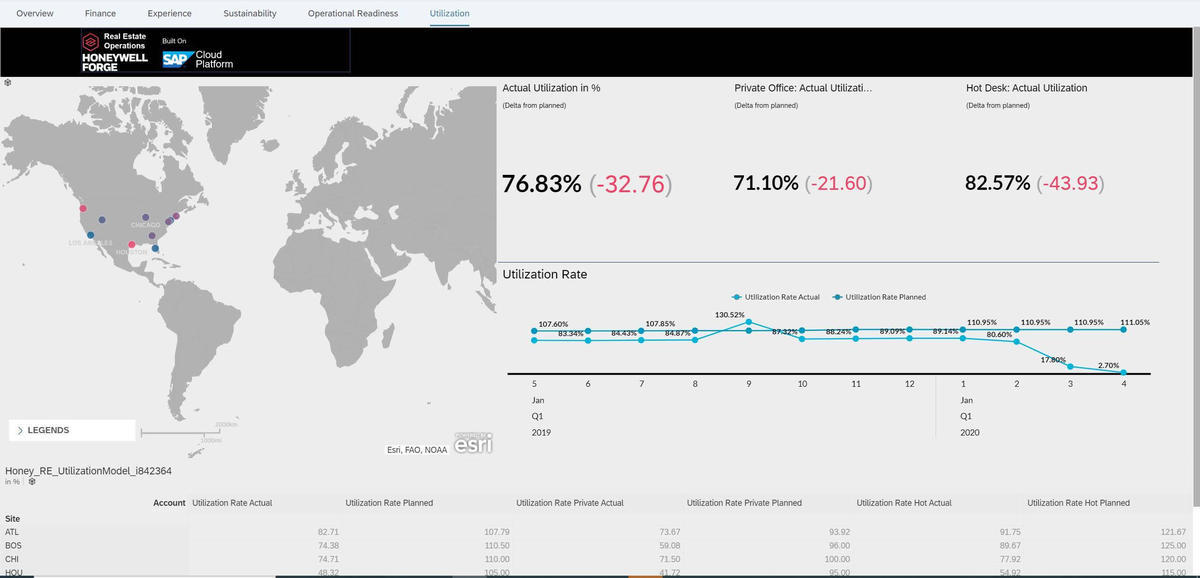Click the Esri, FAO, NOAA attribution link
The width and height of the screenshot is (1200, 578).
(x=417, y=450)
